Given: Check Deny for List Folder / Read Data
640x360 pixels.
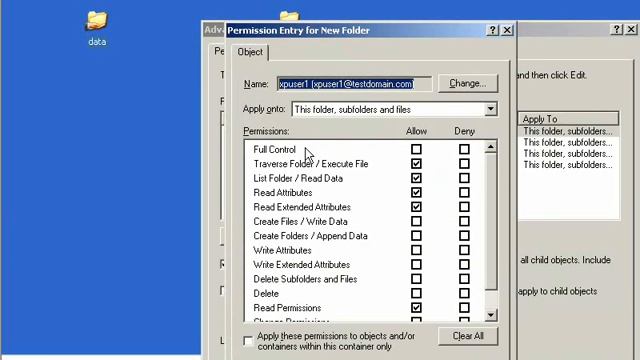Looking at the screenshot, I should [x=464, y=178].
